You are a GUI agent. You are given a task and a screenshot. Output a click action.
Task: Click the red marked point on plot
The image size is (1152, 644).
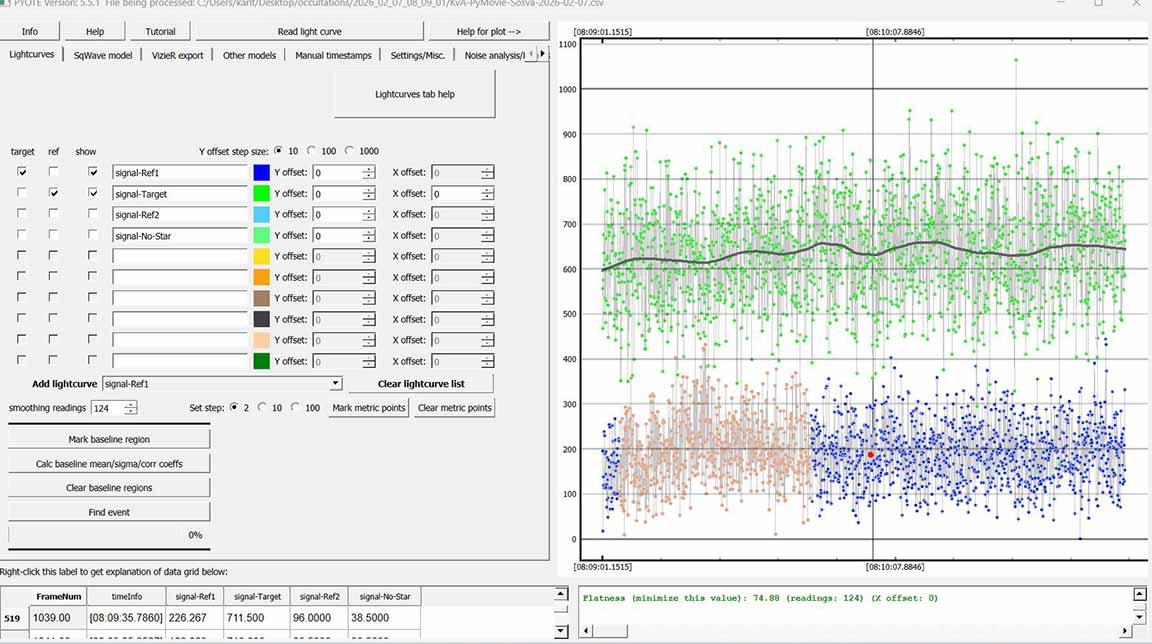(x=871, y=454)
